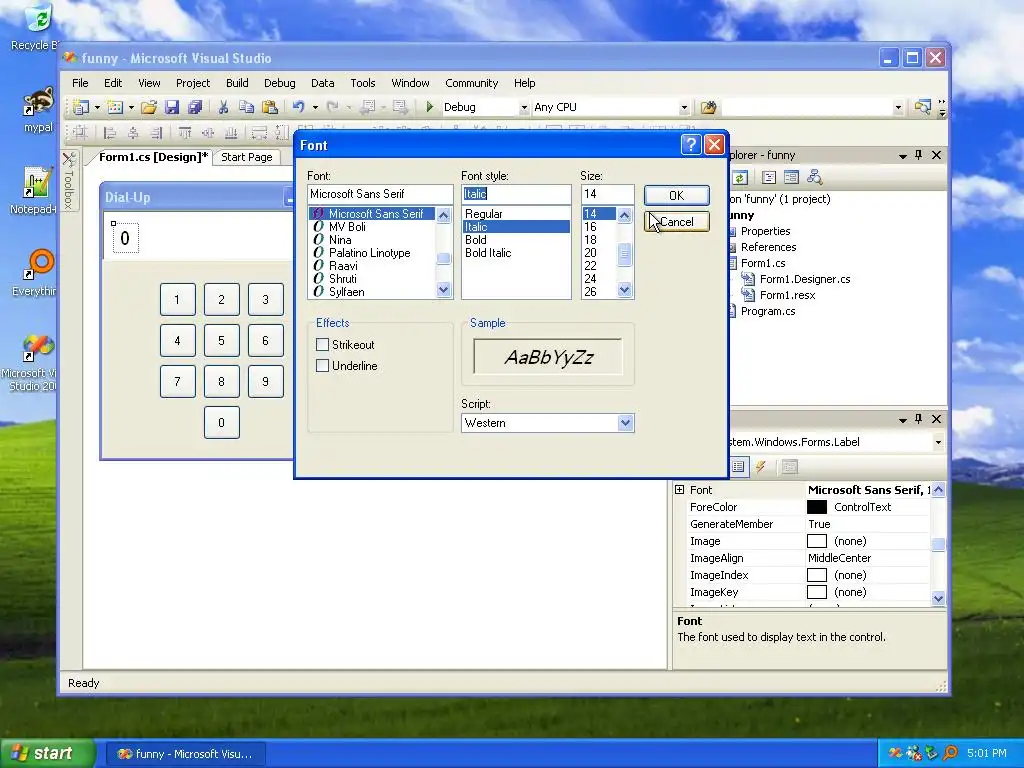Click the Font dialog help question mark
1024x768 pixels.
click(691, 144)
